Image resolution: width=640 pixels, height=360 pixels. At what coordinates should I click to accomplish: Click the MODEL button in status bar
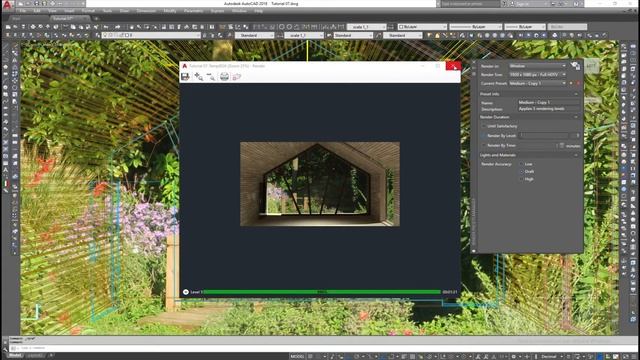(x=297, y=356)
